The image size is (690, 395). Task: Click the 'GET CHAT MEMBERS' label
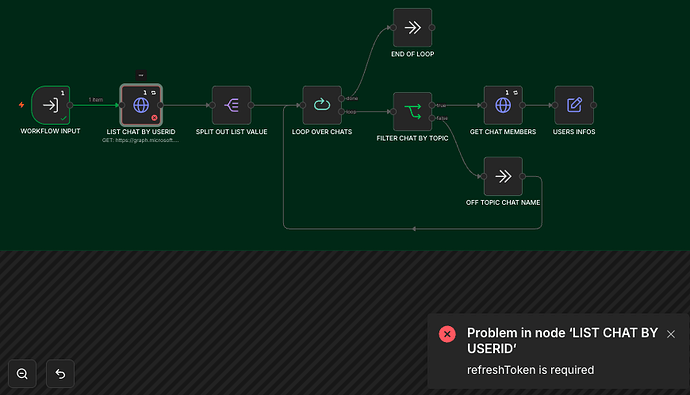coord(503,132)
